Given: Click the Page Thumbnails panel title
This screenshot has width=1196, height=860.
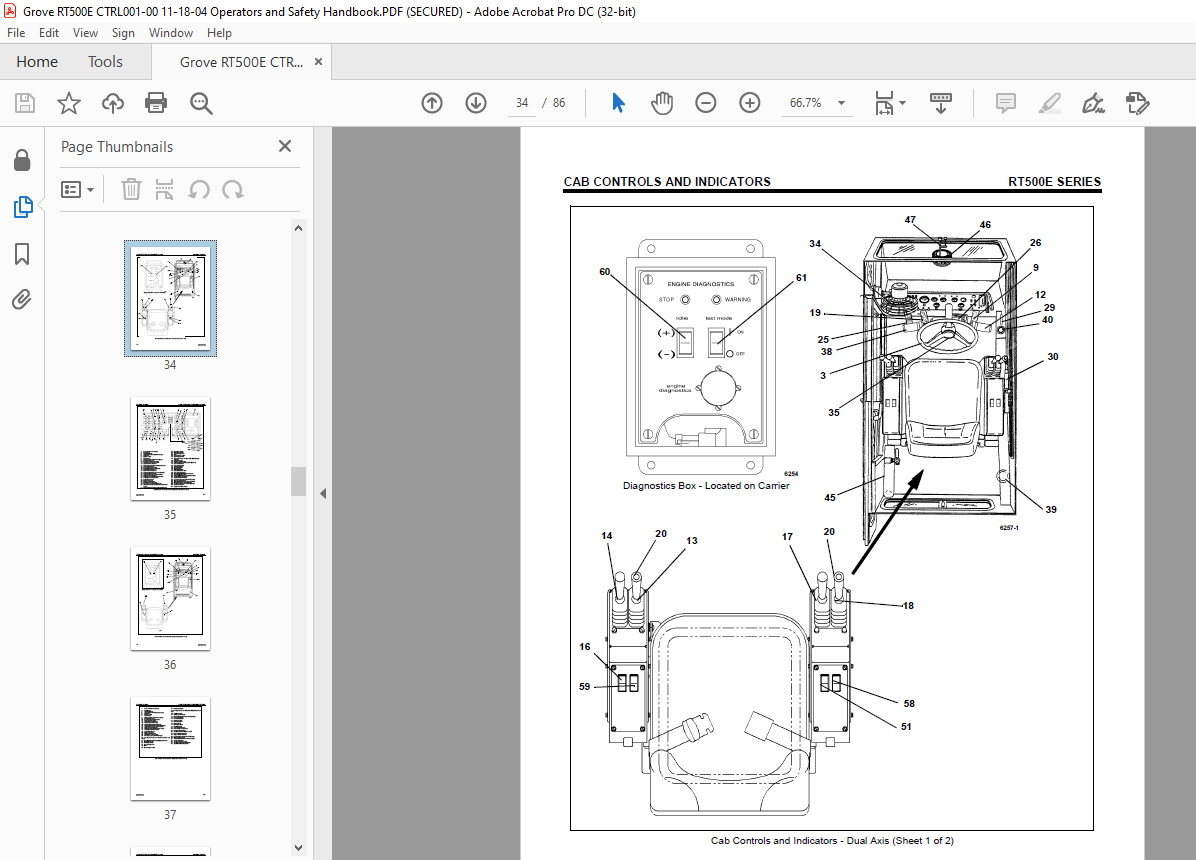Looking at the screenshot, I should tap(117, 147).
